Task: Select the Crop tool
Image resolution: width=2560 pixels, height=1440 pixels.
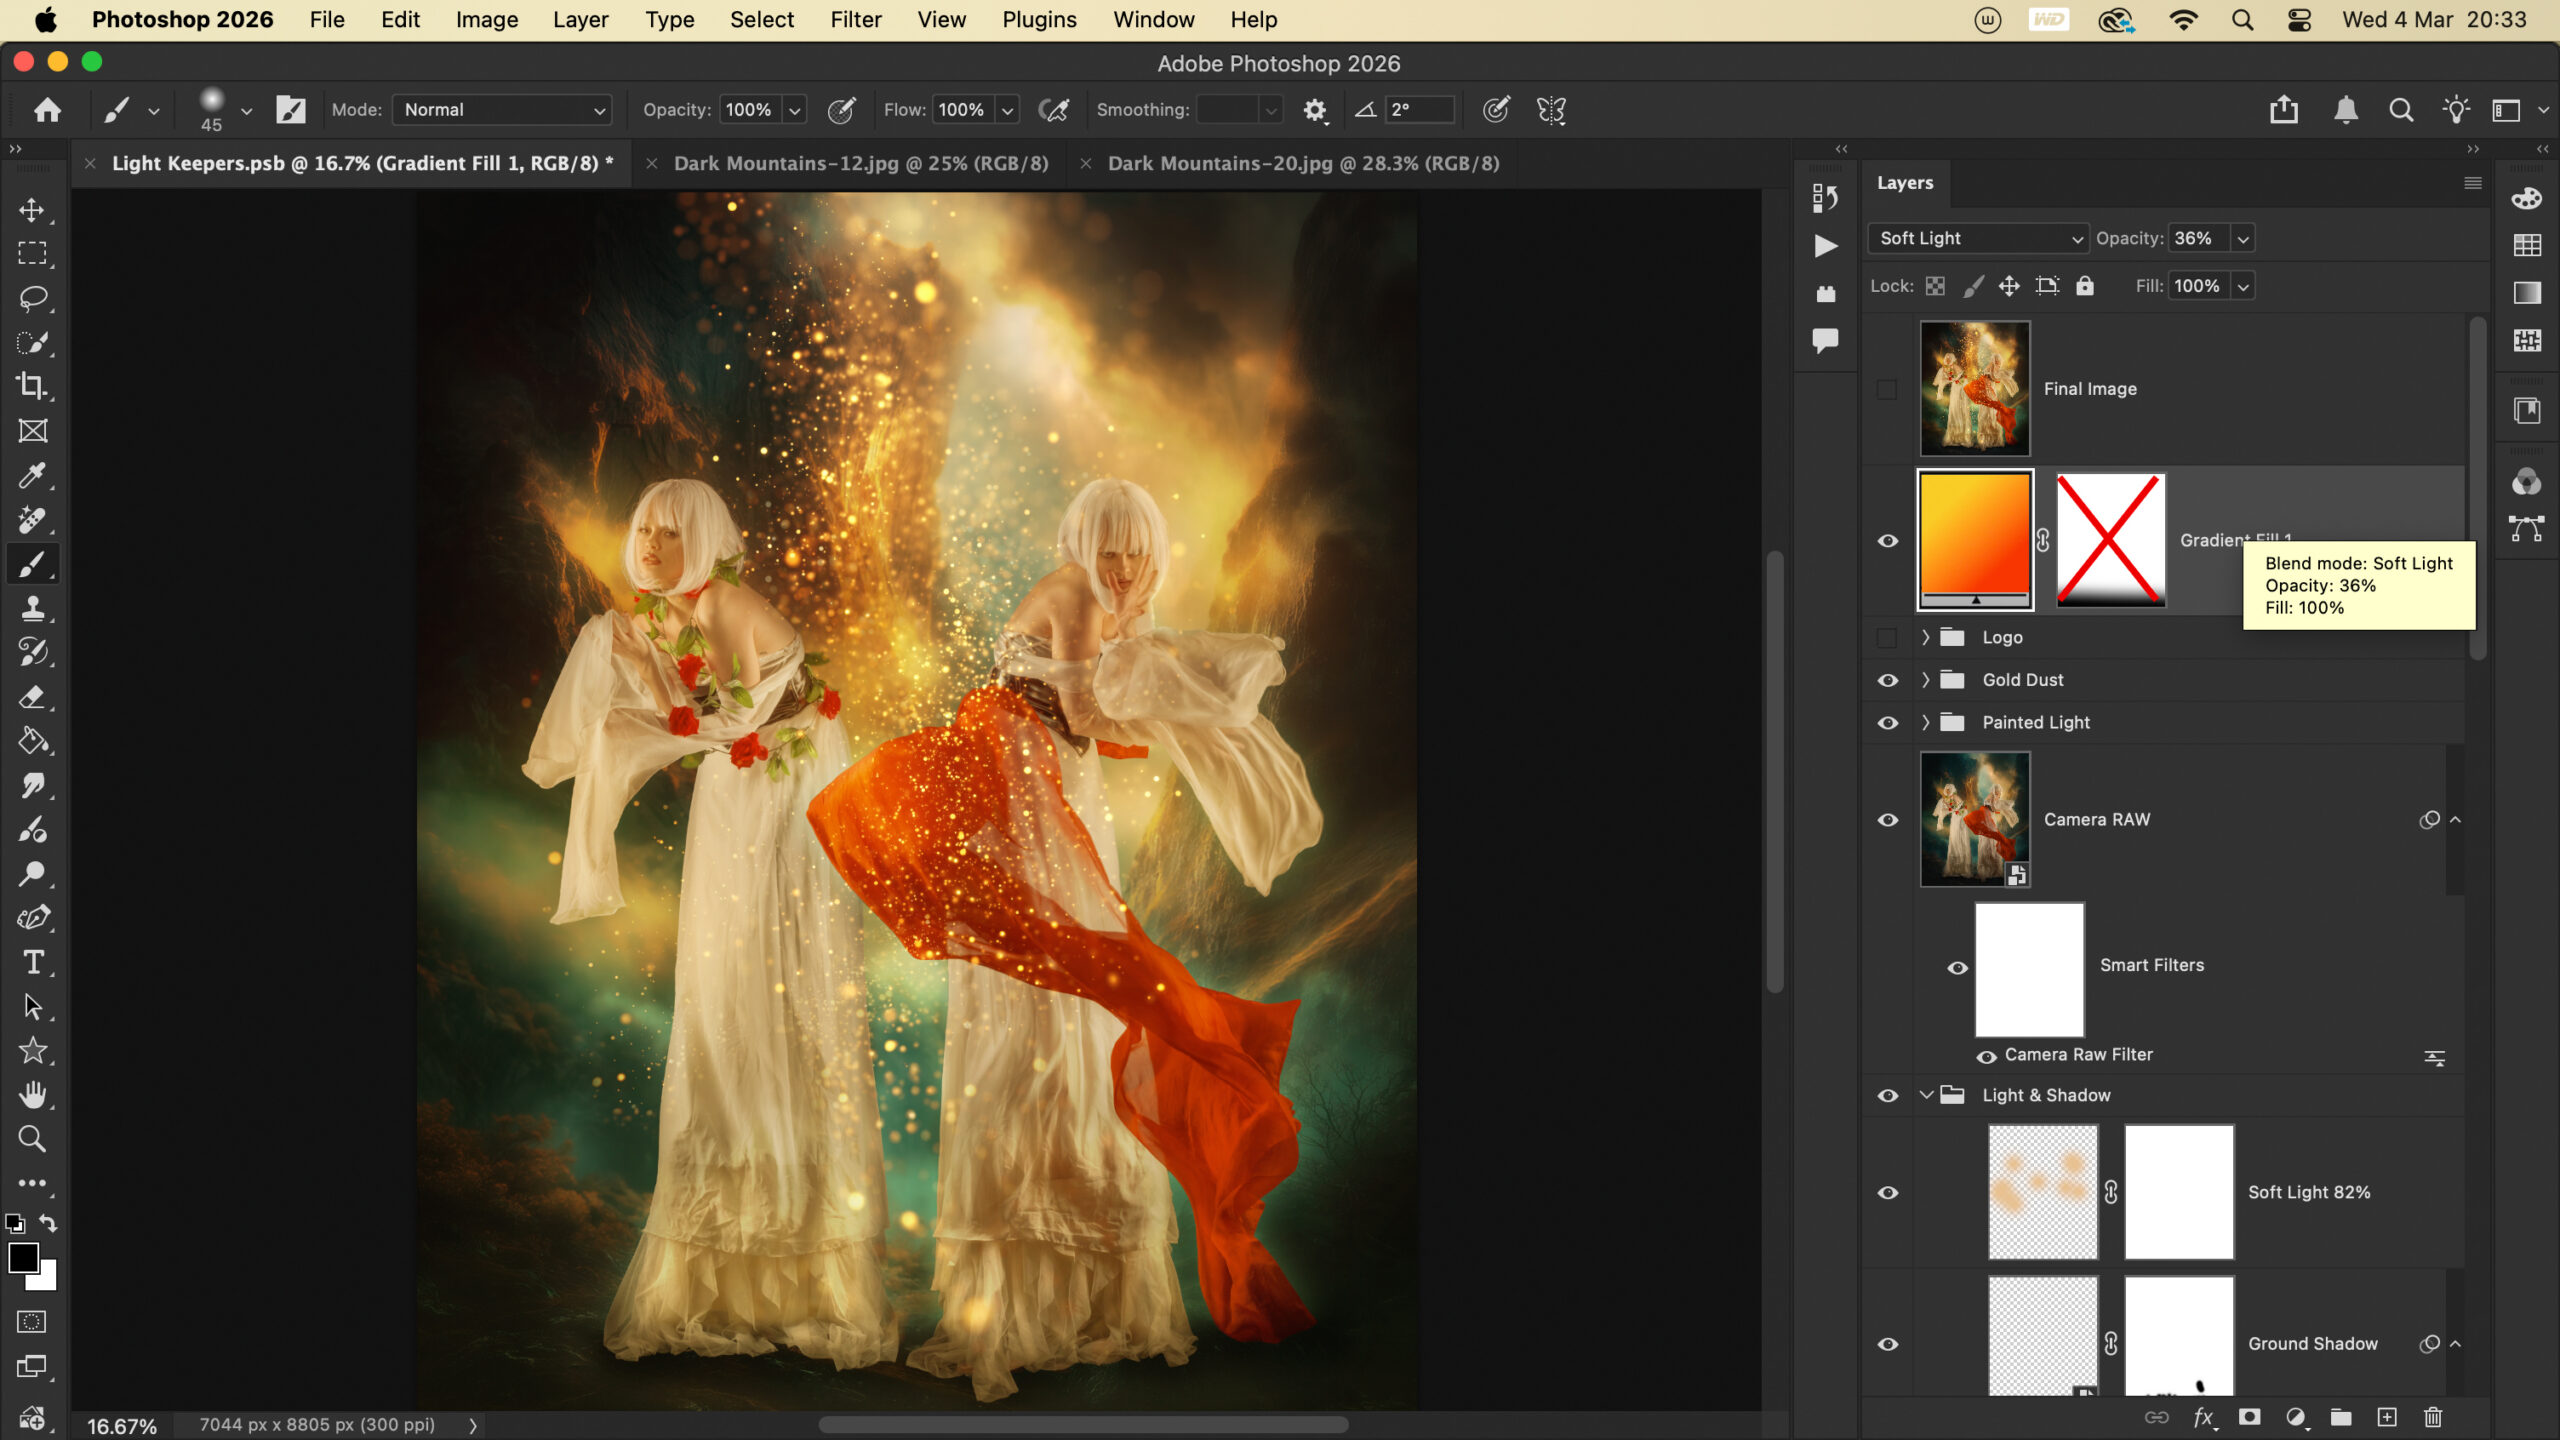Action: [32, 386]
